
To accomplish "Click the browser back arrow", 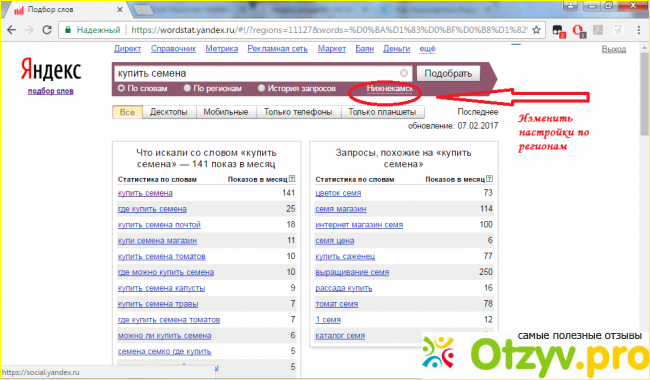I will [x=11, y=30].
